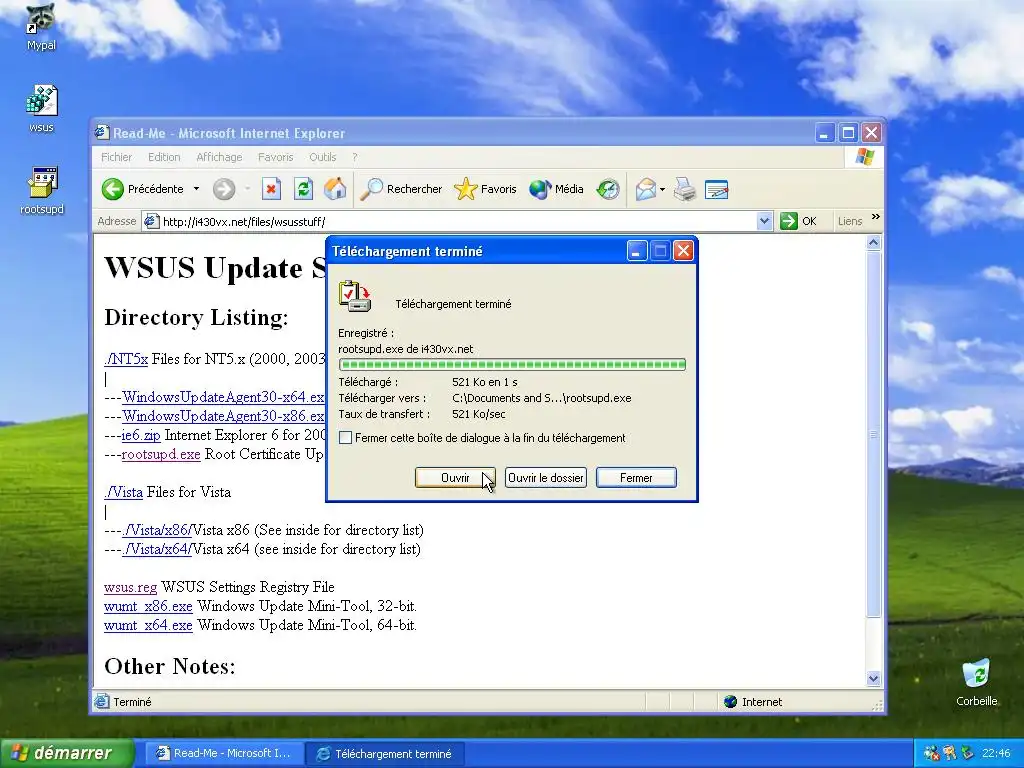Click the first system tray icon
Screen dimensions: 1024x768
click(x=931, y=753)
